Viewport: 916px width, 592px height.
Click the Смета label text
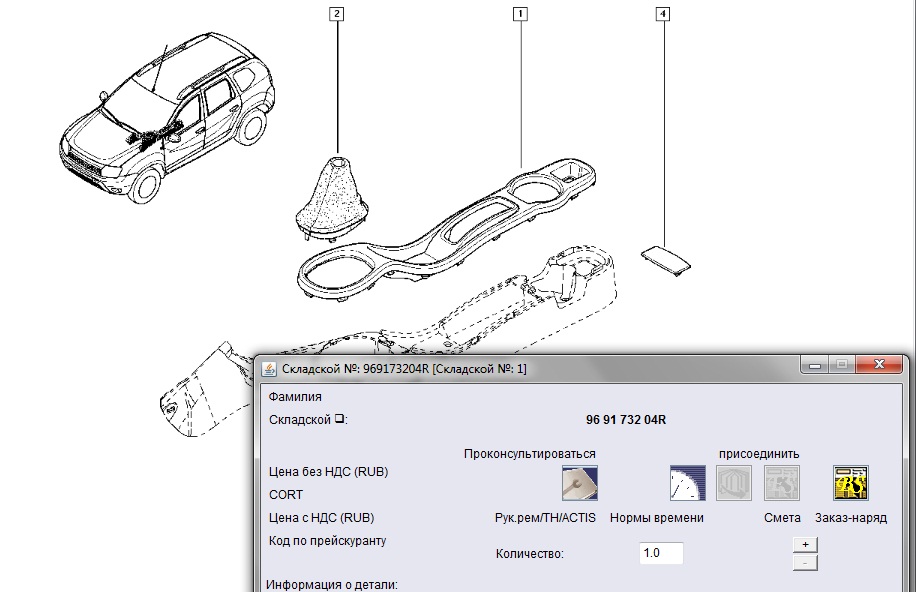click(x=782, y=518)
